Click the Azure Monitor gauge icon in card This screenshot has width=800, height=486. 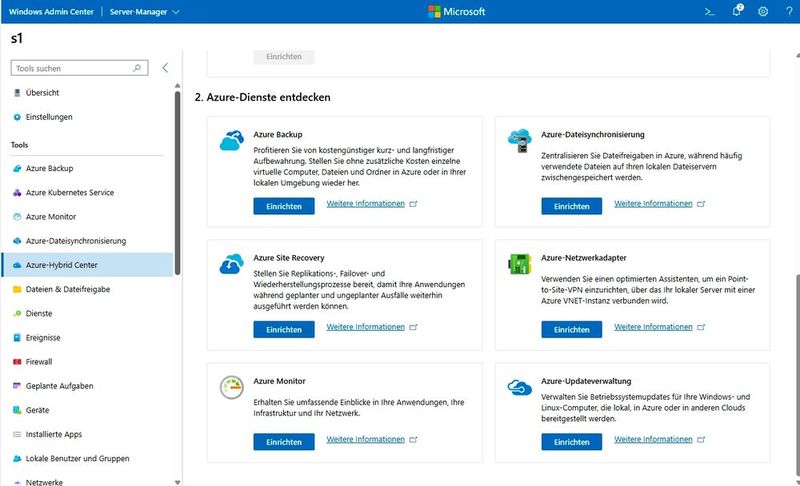[x=231, y=388]
